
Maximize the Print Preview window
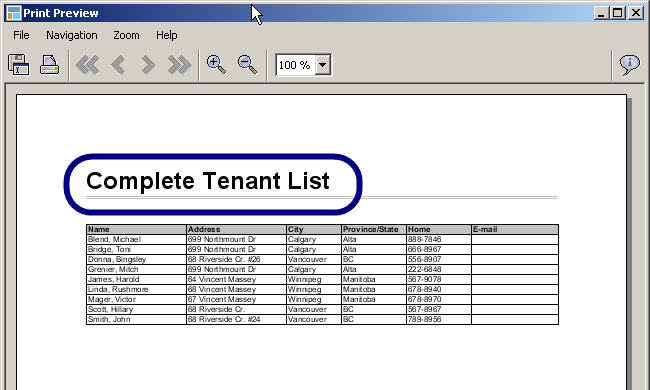coord(618,13)
